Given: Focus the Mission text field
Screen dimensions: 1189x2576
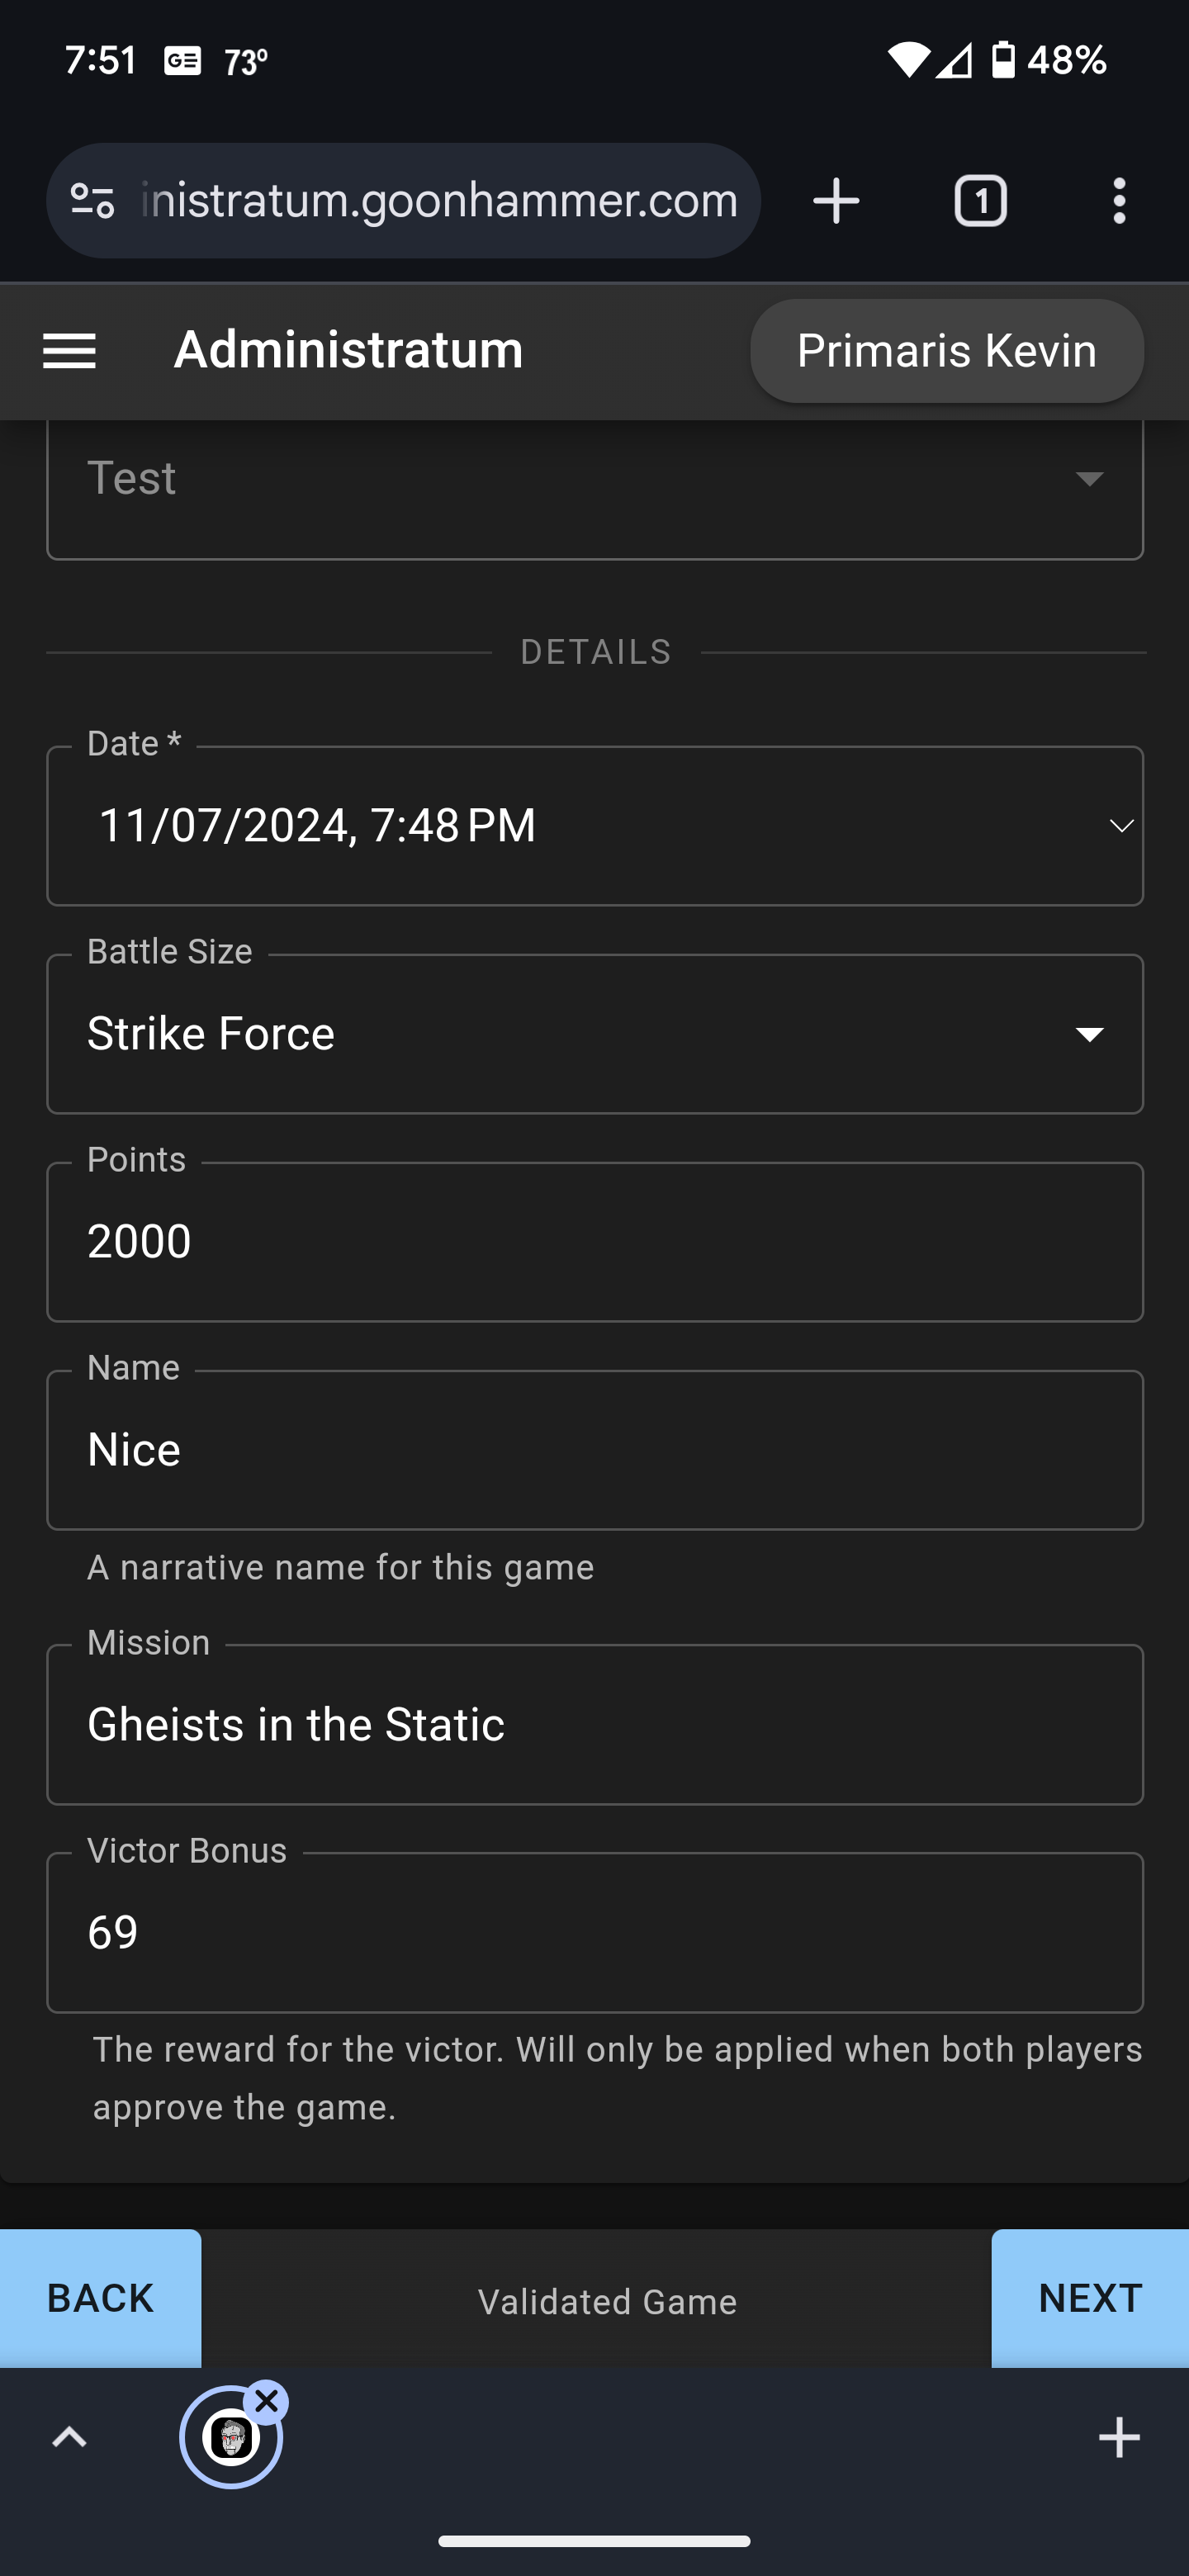Looking at the screenshot, I should click(594, 1725).
